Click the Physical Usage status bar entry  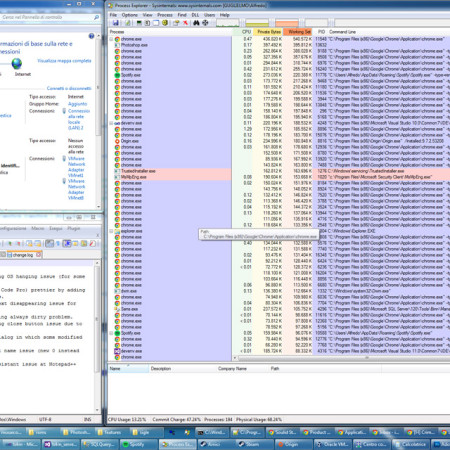click(259, 419)
